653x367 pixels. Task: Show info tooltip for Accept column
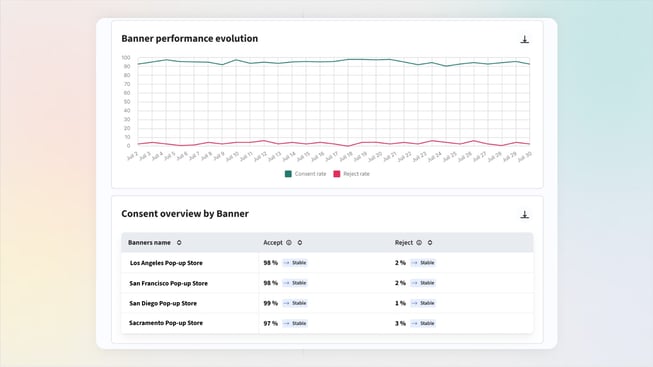point(289,242)
